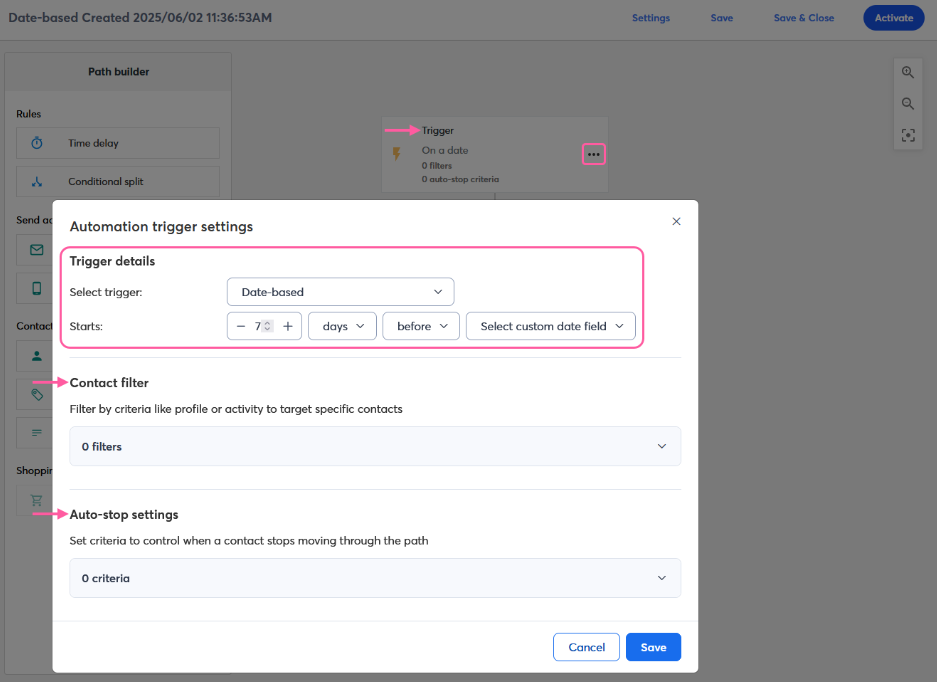The width and height of the screenshot is (937, 682).
Task: Click the zoom in magnifier icon
Action: (908, 72)
